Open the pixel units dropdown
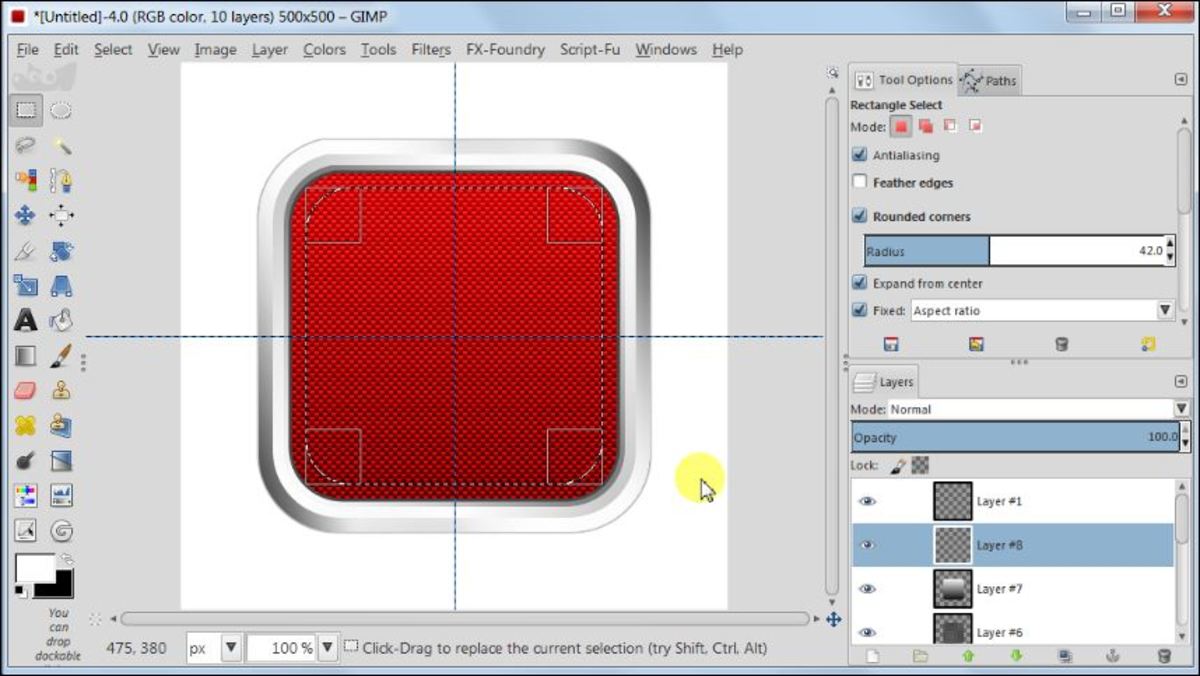 232,647
